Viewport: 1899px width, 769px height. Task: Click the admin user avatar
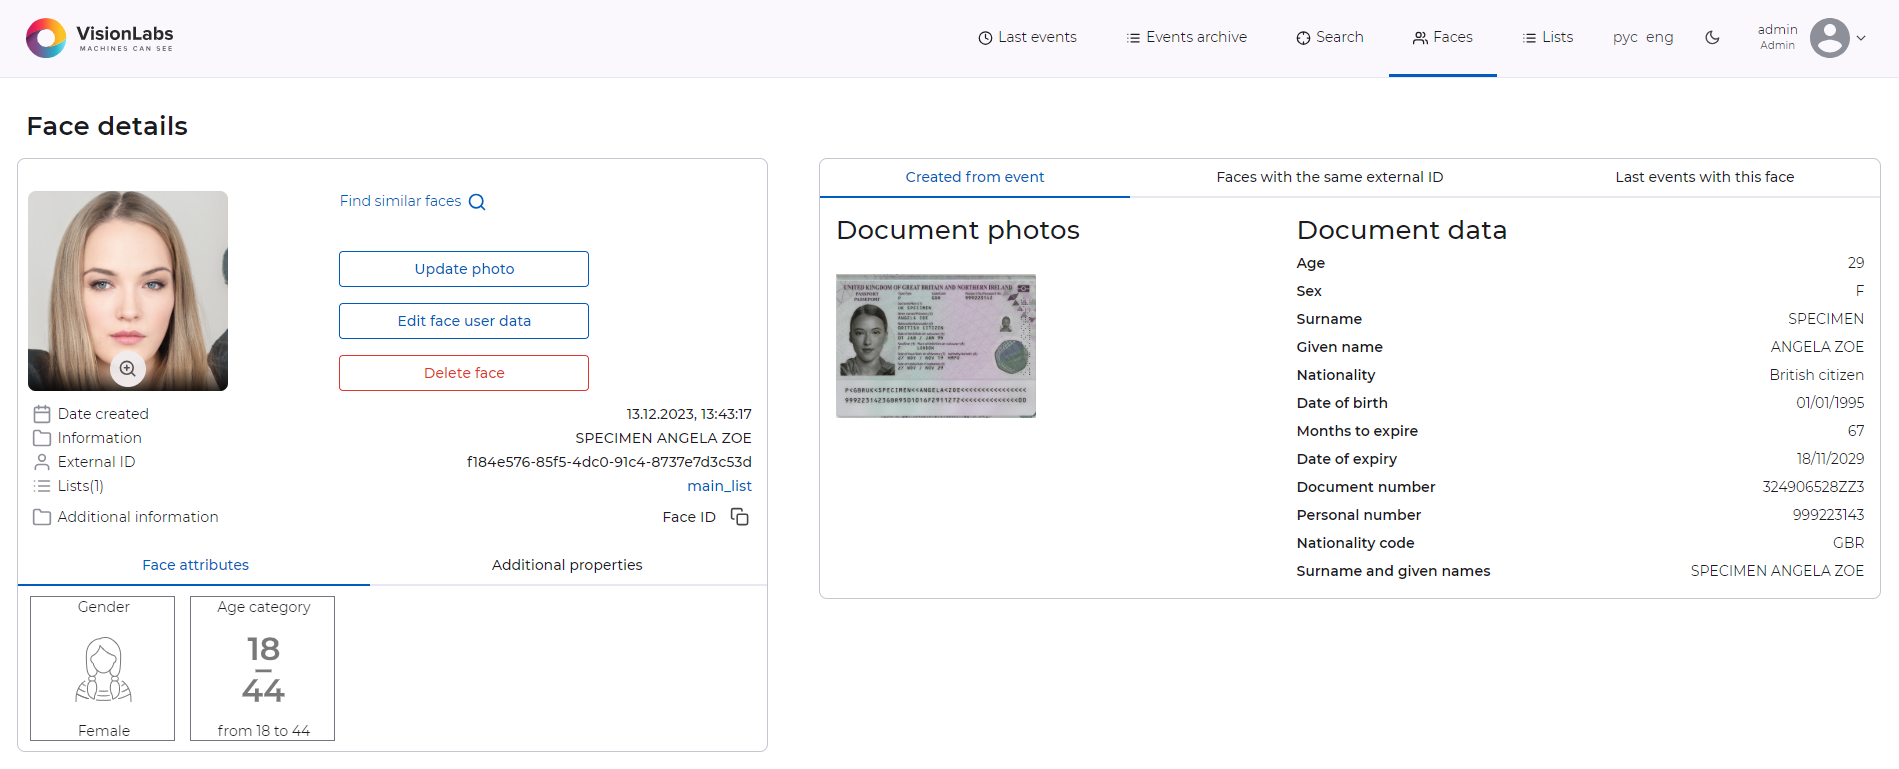point(1829,38)
